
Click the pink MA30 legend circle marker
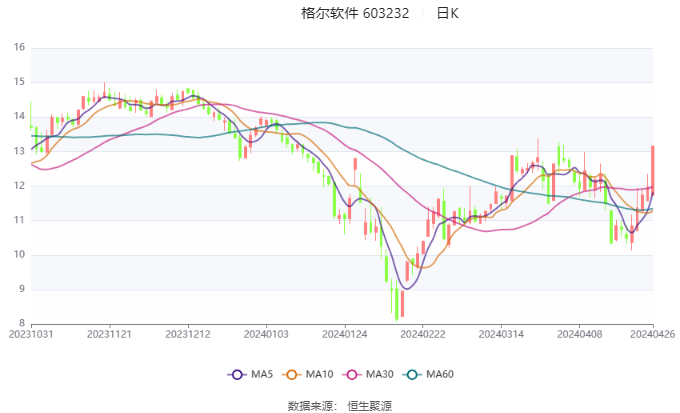(x=353, y=374)
